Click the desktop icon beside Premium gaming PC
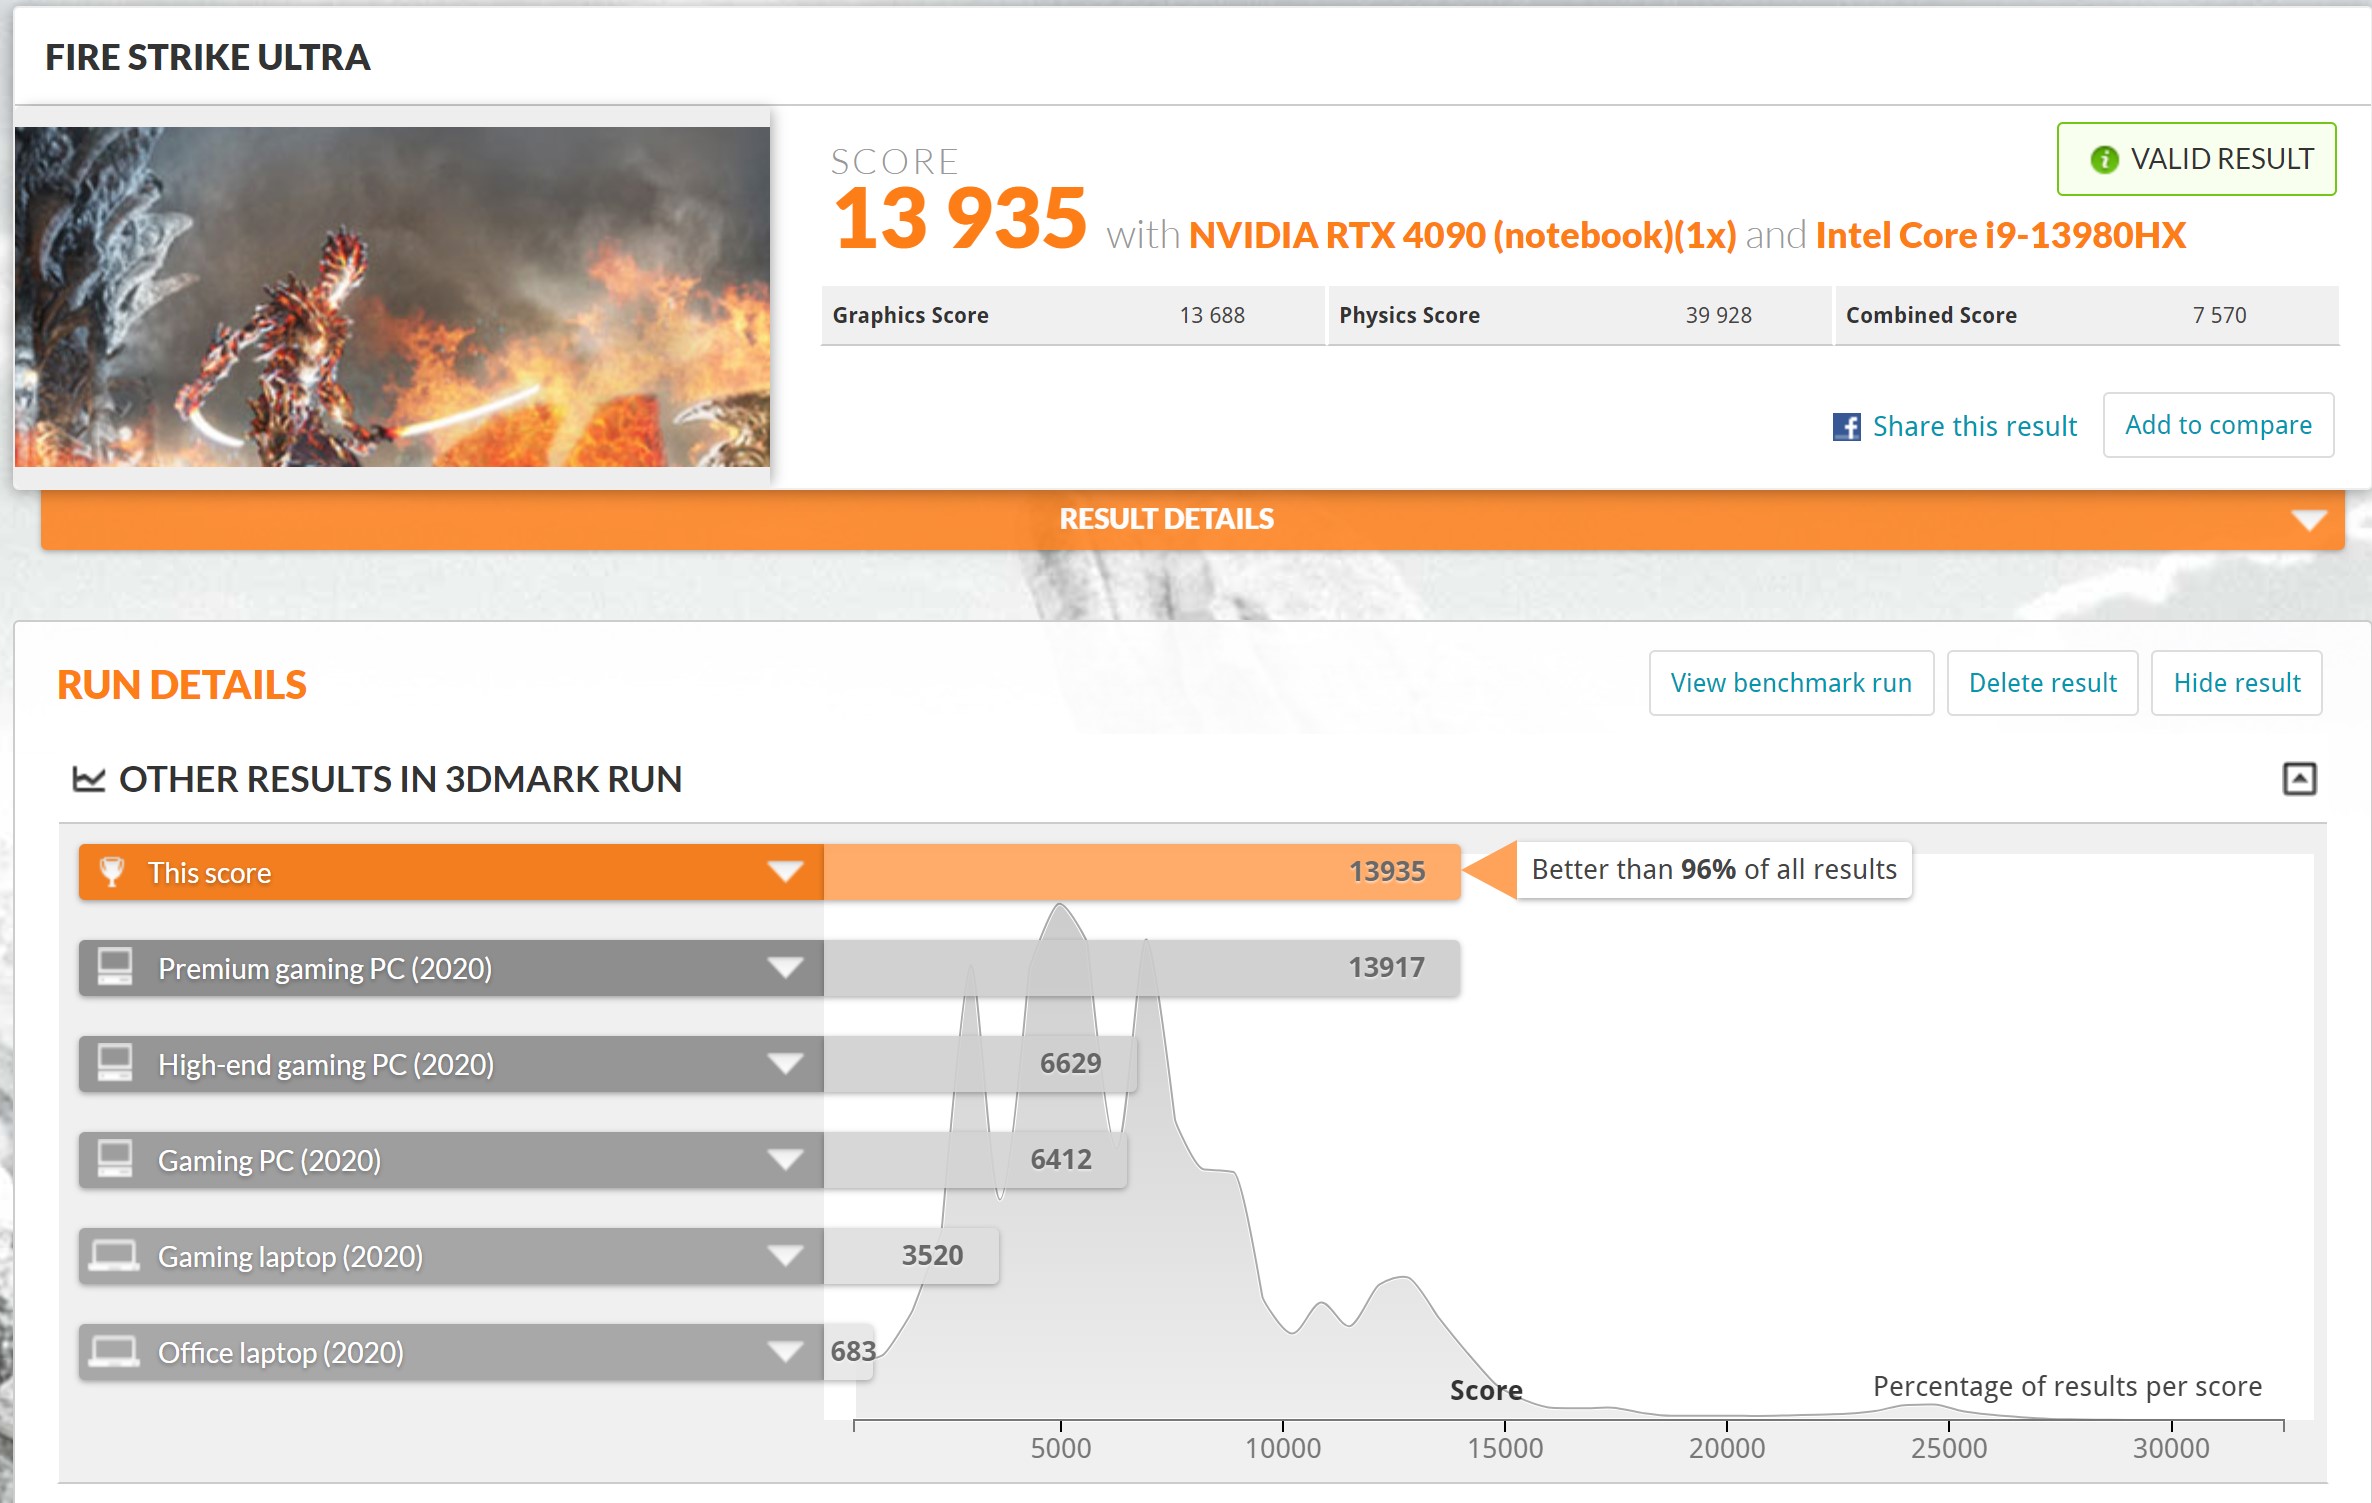The width and height of the screenshot is (2372, 1503). click(115, 967)
